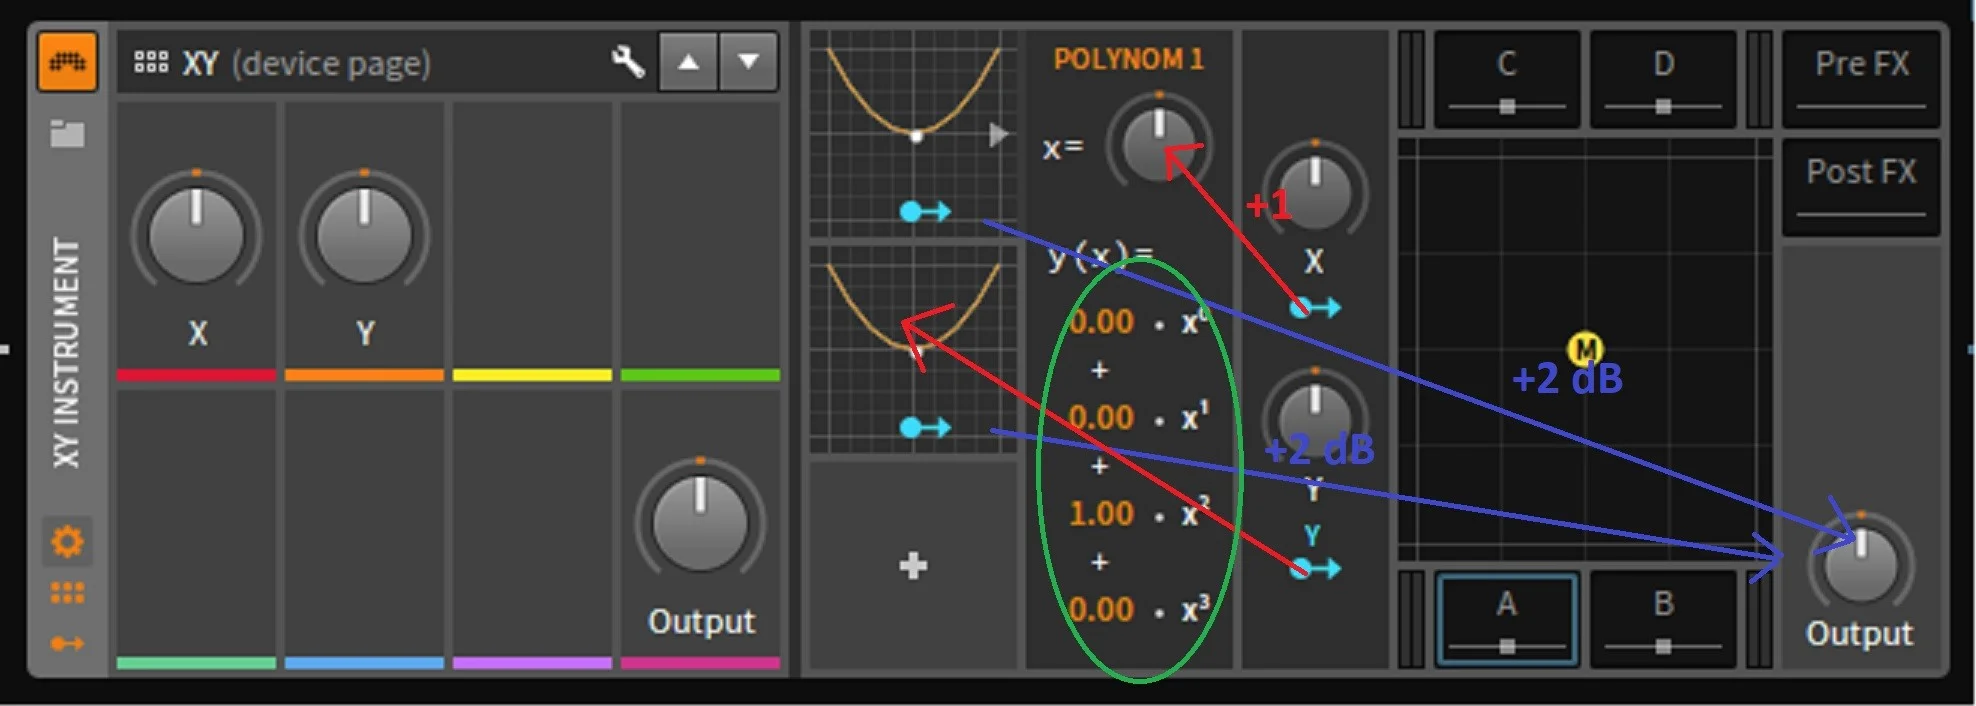Go to next remote page with down arrow
Screen dimensions: 1976x706
[748, 62]
